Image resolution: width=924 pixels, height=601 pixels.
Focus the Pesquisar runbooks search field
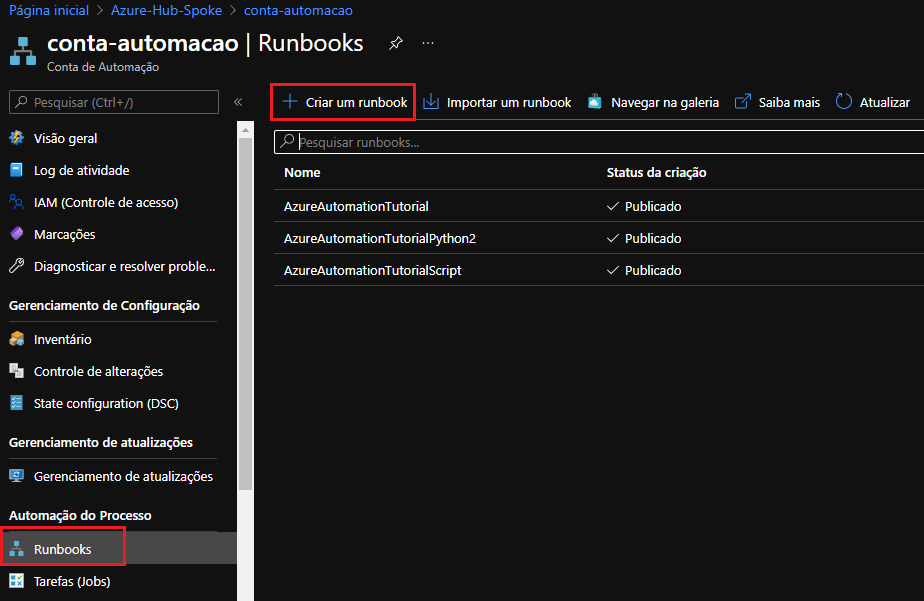(x=600, y=143)
